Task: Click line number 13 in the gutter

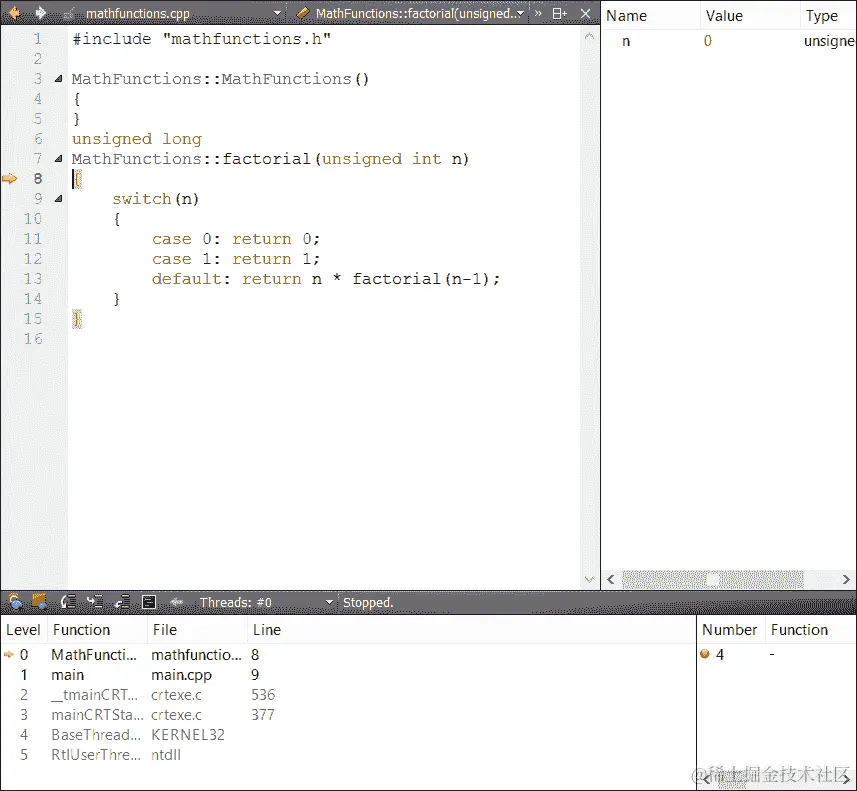Action: point(33,279)
